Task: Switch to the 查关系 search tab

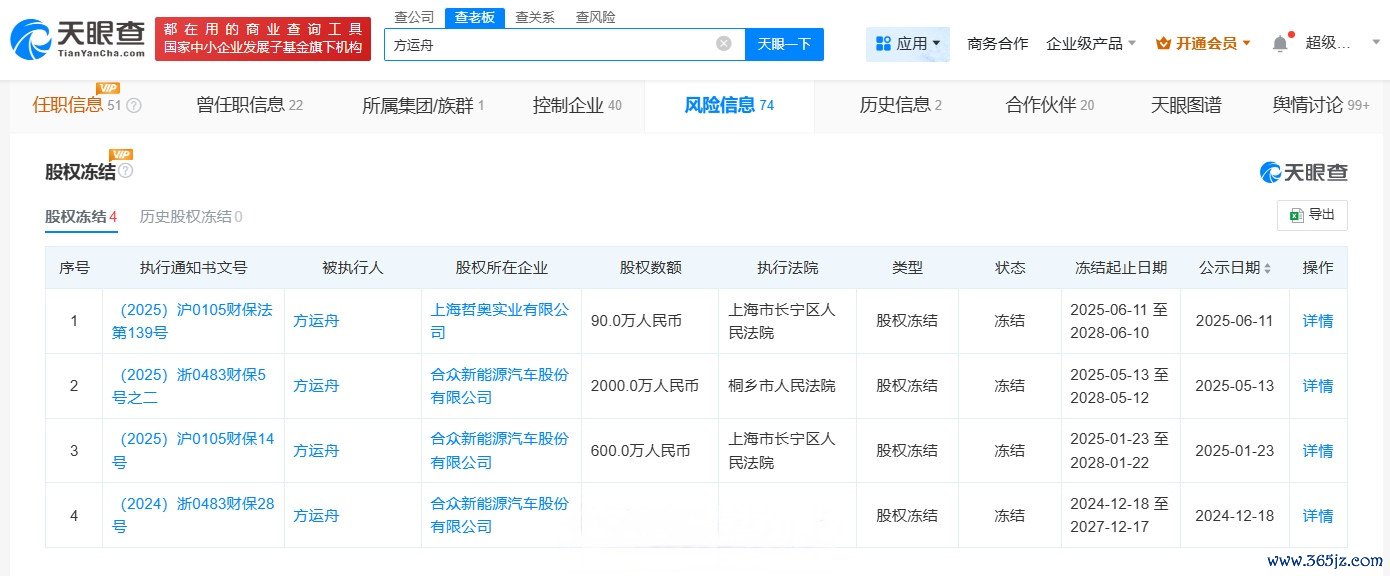Action: coord(535,17)
